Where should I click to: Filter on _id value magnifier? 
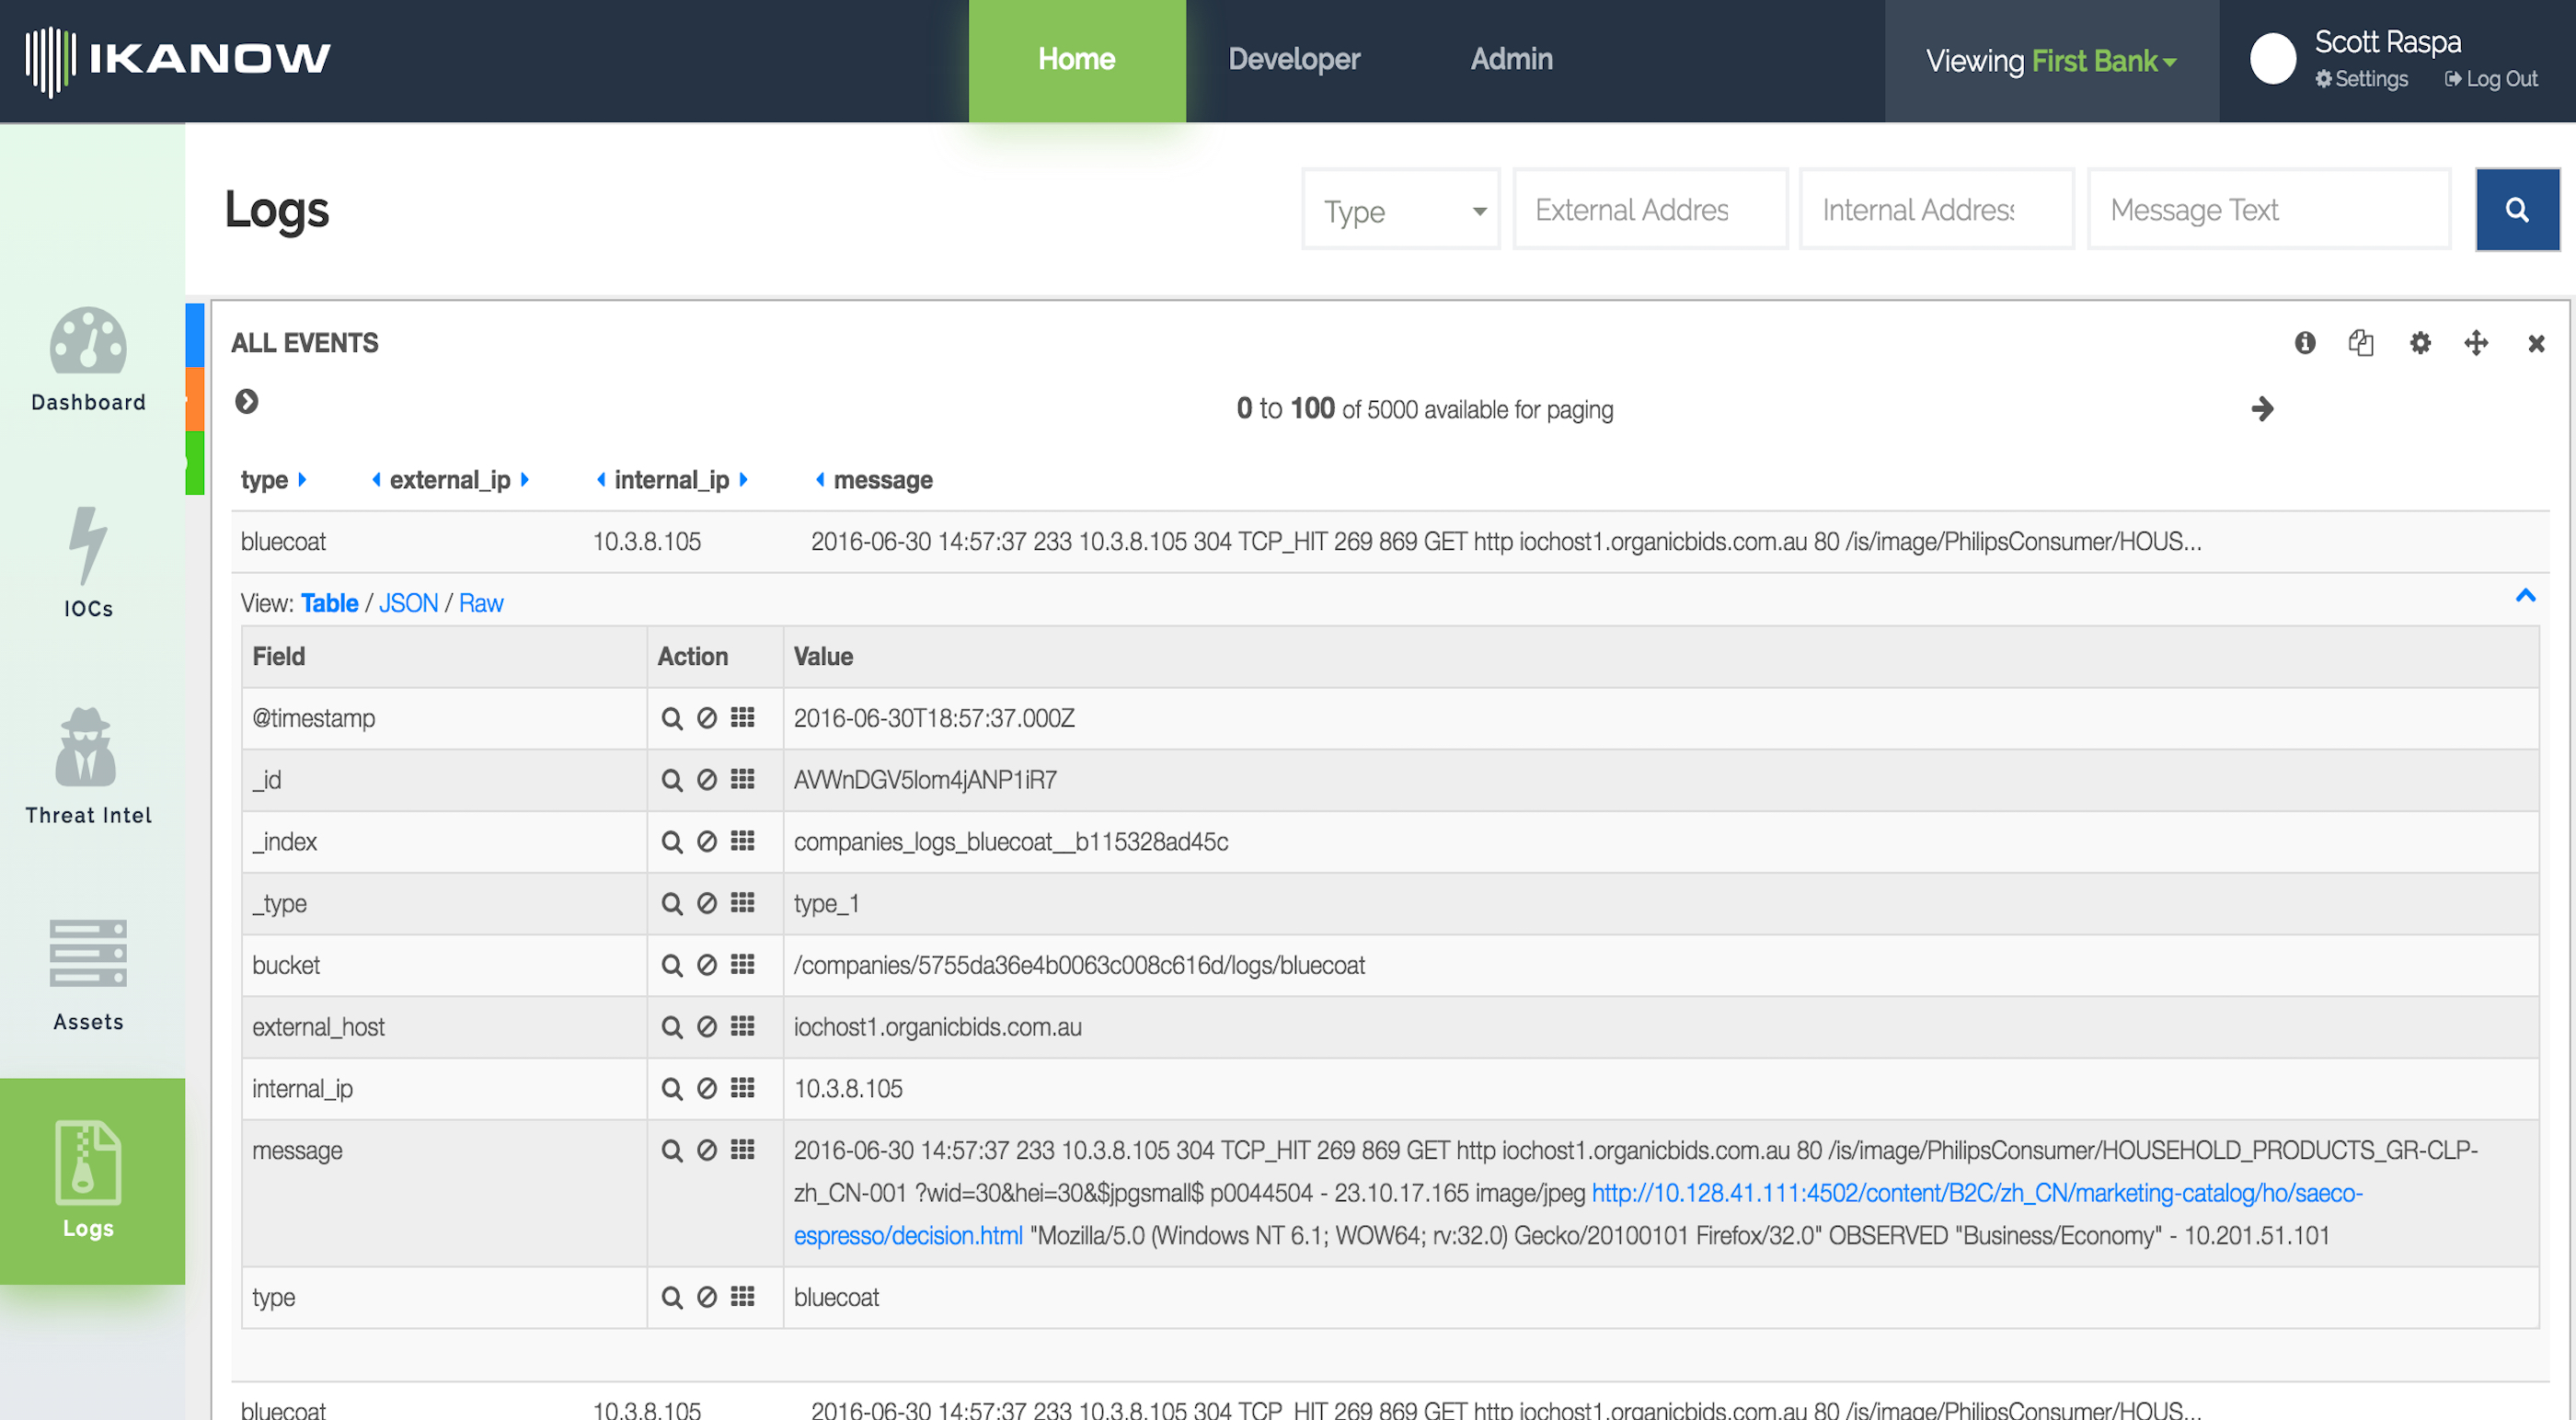pos(672,780)
